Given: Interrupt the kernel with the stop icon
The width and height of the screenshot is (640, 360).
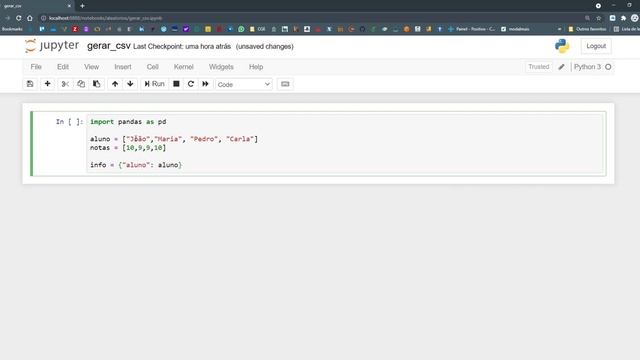Looking at the screenshot, I should pyautogui.click(x=176, y=84).
